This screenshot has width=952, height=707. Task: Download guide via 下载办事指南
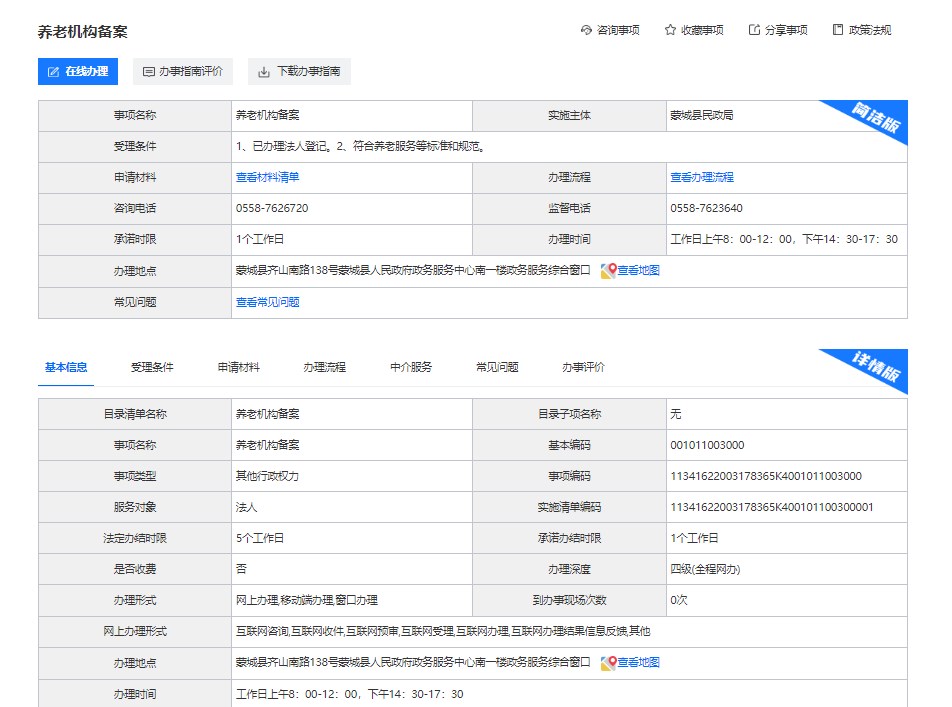point(299,72)
